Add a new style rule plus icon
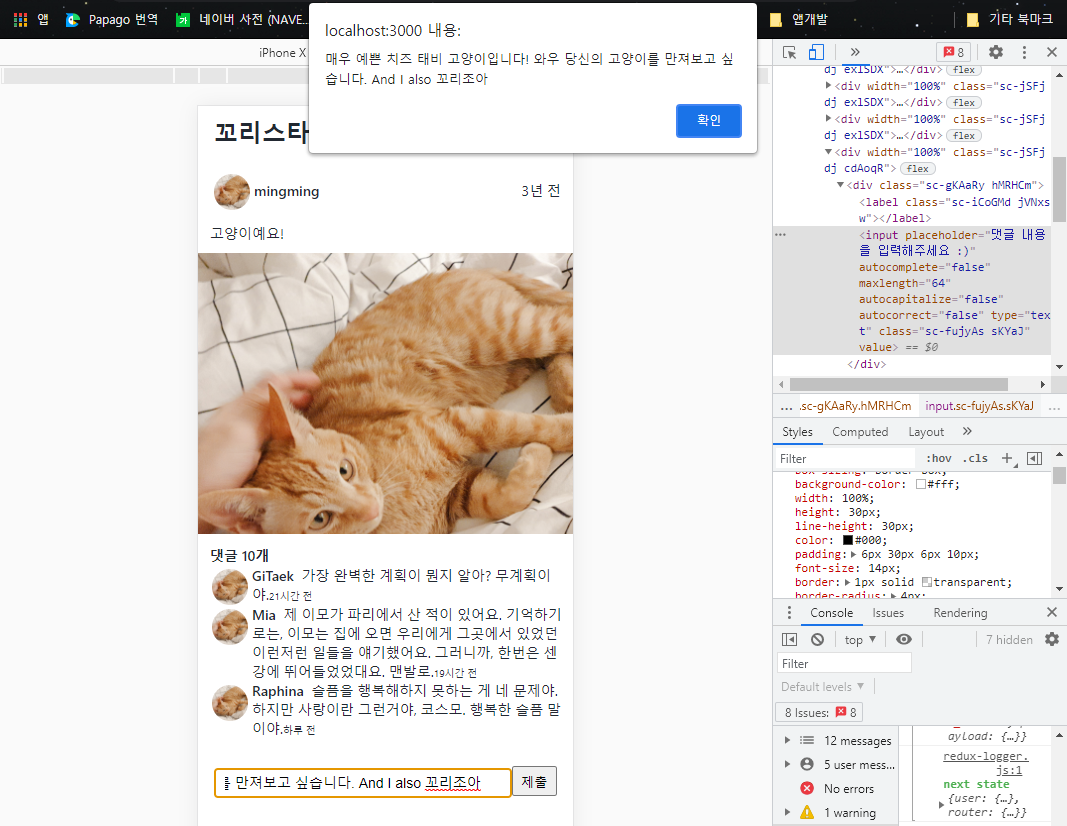 click(1007, 459)
